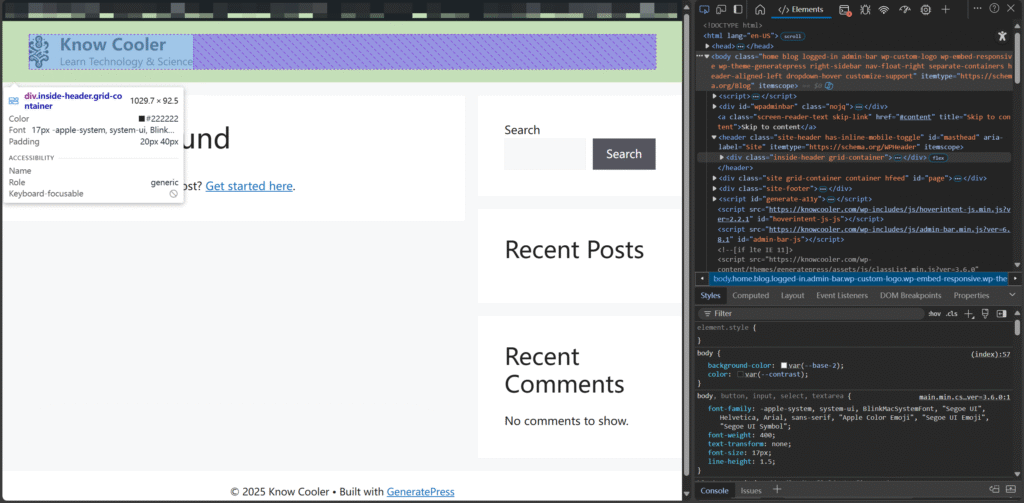Toggle the :hov element state button
This screenshot has height=503, width=1024.
click(x=935, y=314)
